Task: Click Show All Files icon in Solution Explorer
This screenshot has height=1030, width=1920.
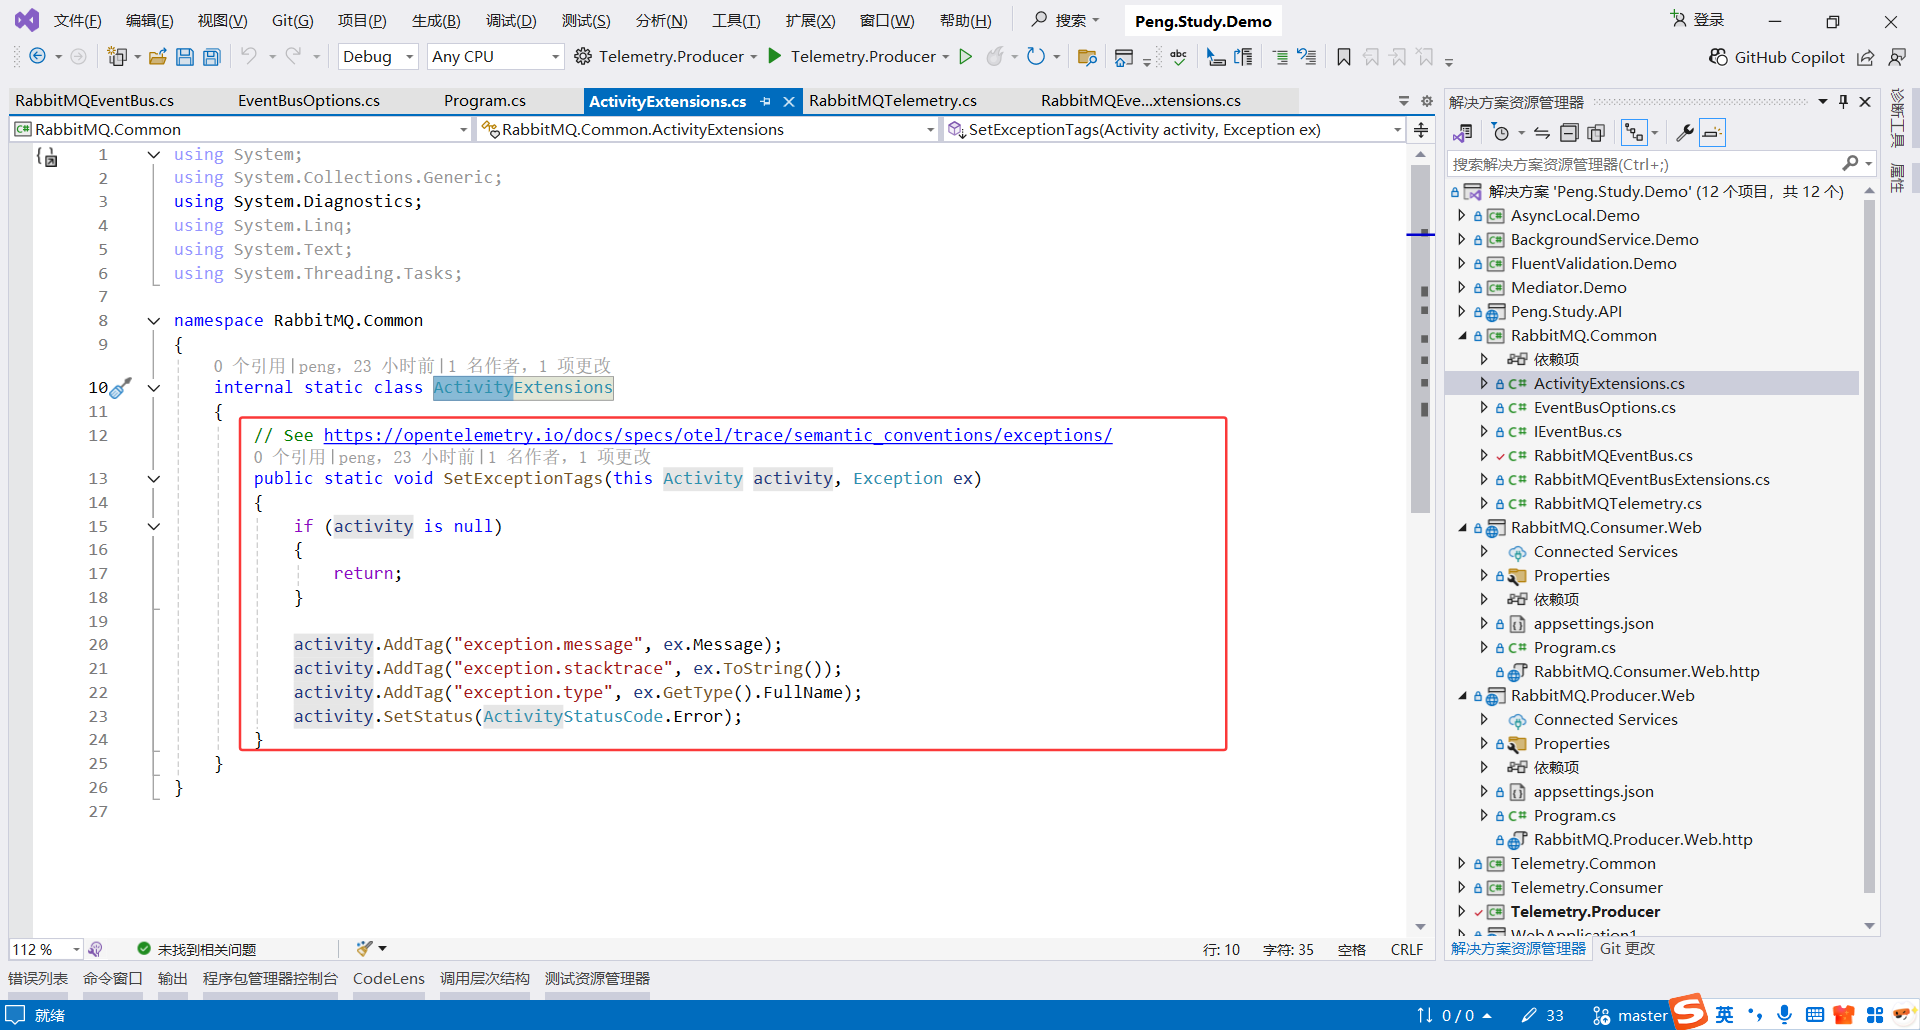Action: tap(1596, 132)
